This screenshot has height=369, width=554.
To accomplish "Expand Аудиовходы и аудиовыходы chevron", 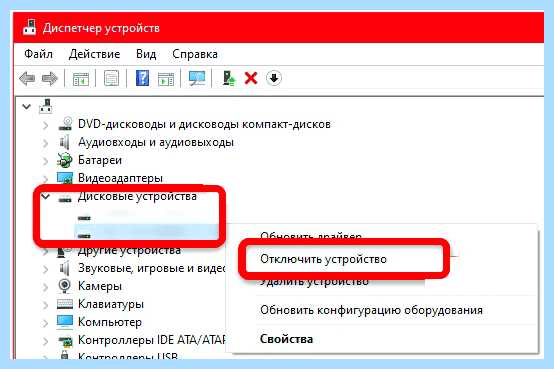I will [x=46, y=143].
